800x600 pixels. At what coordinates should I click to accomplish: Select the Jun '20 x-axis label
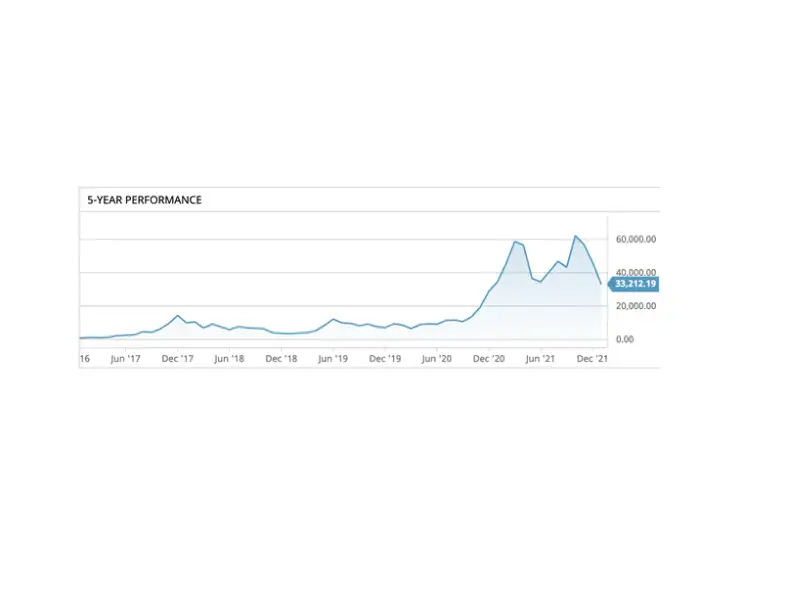(x=437, y=358)
